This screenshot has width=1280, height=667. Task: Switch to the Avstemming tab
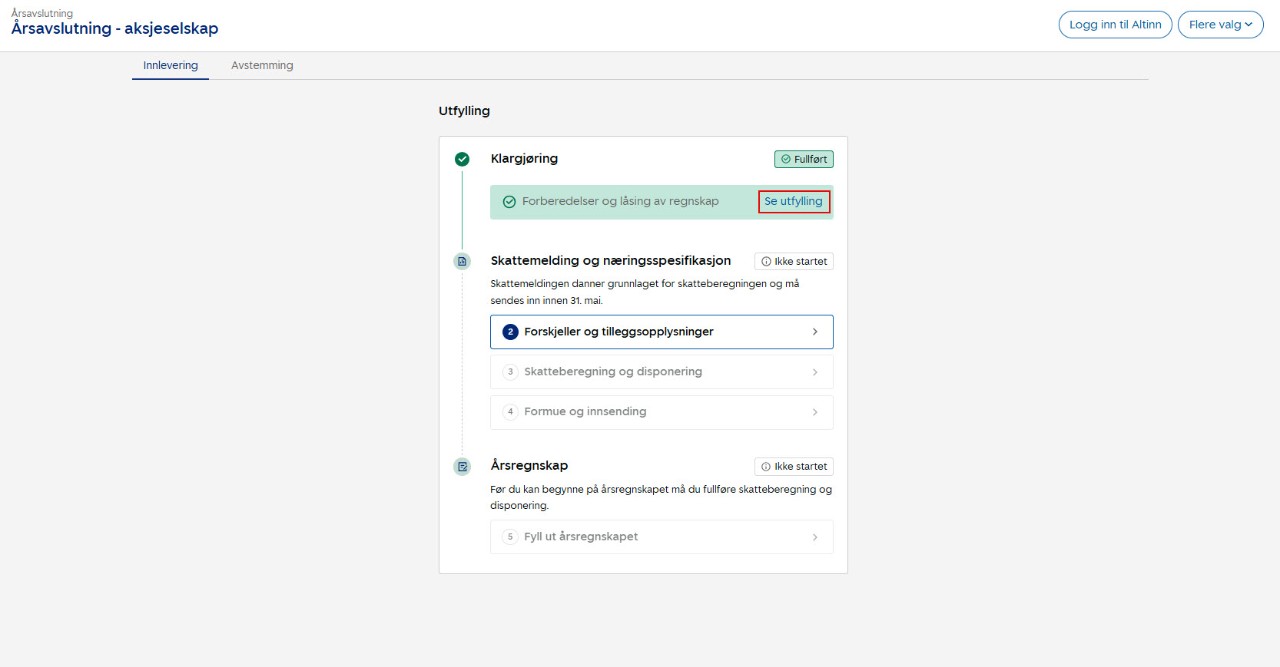tap(262, 66)
